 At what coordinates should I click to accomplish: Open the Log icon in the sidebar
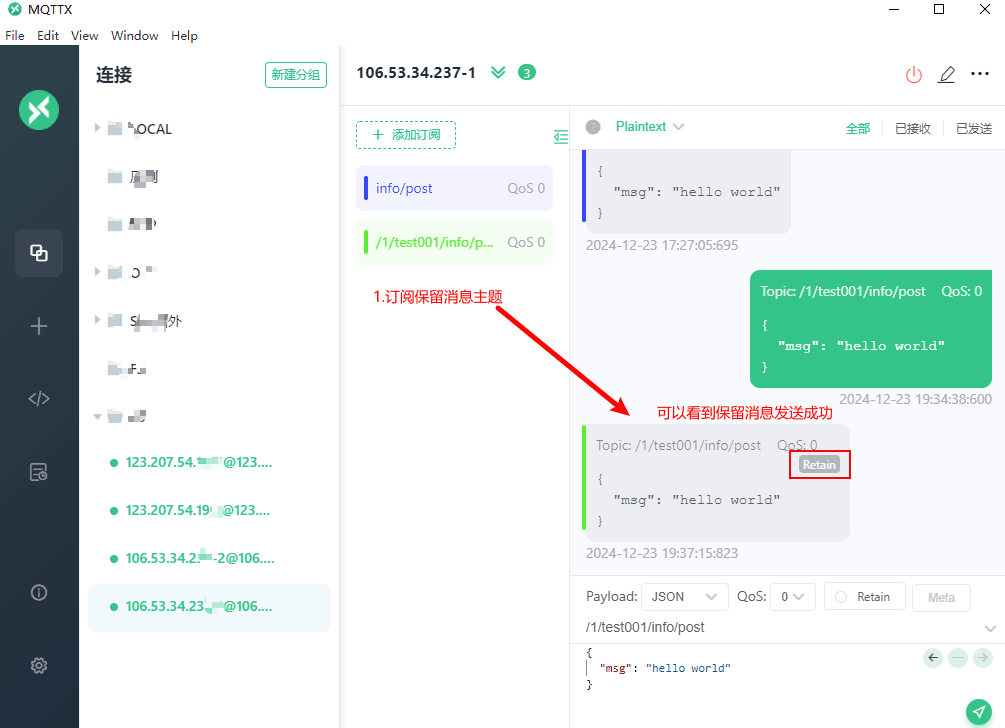click(38, 472)
